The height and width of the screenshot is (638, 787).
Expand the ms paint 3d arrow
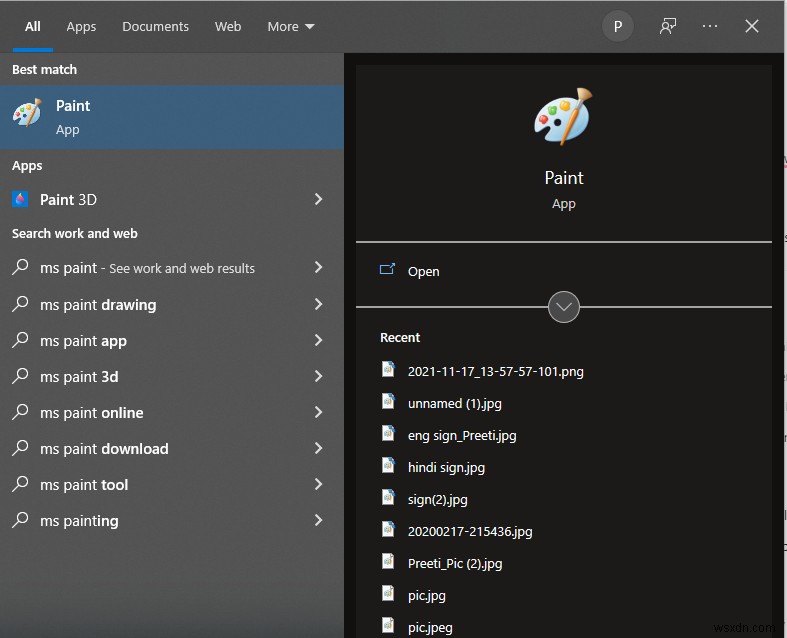tap(318, 376)
